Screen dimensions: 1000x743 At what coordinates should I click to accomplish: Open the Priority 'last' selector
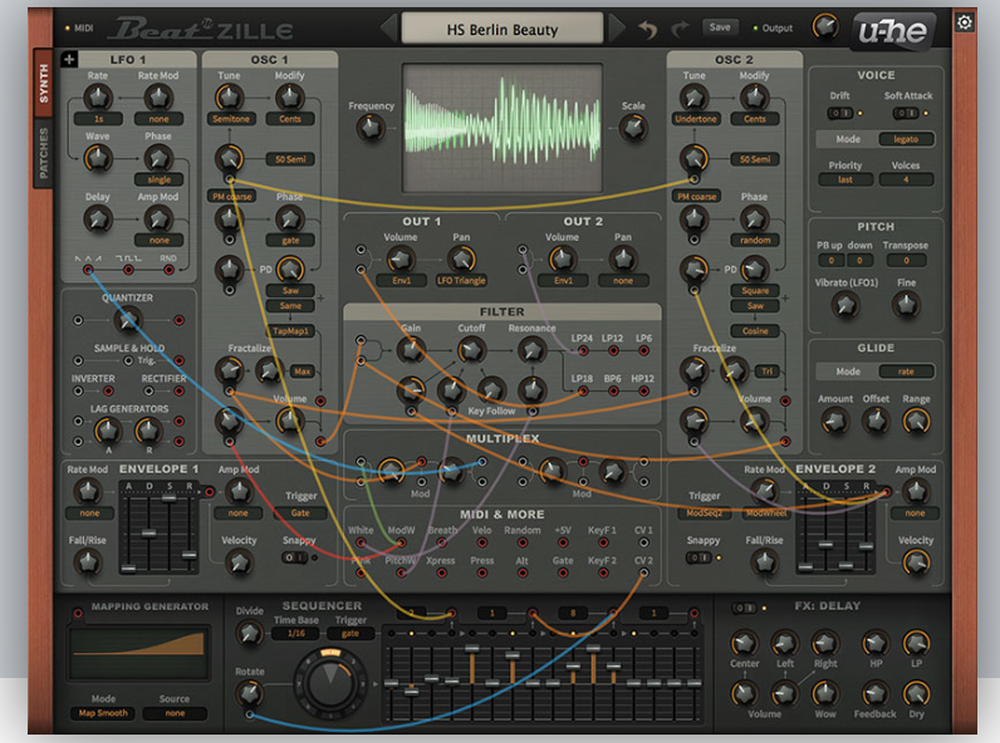click(845, 179)
